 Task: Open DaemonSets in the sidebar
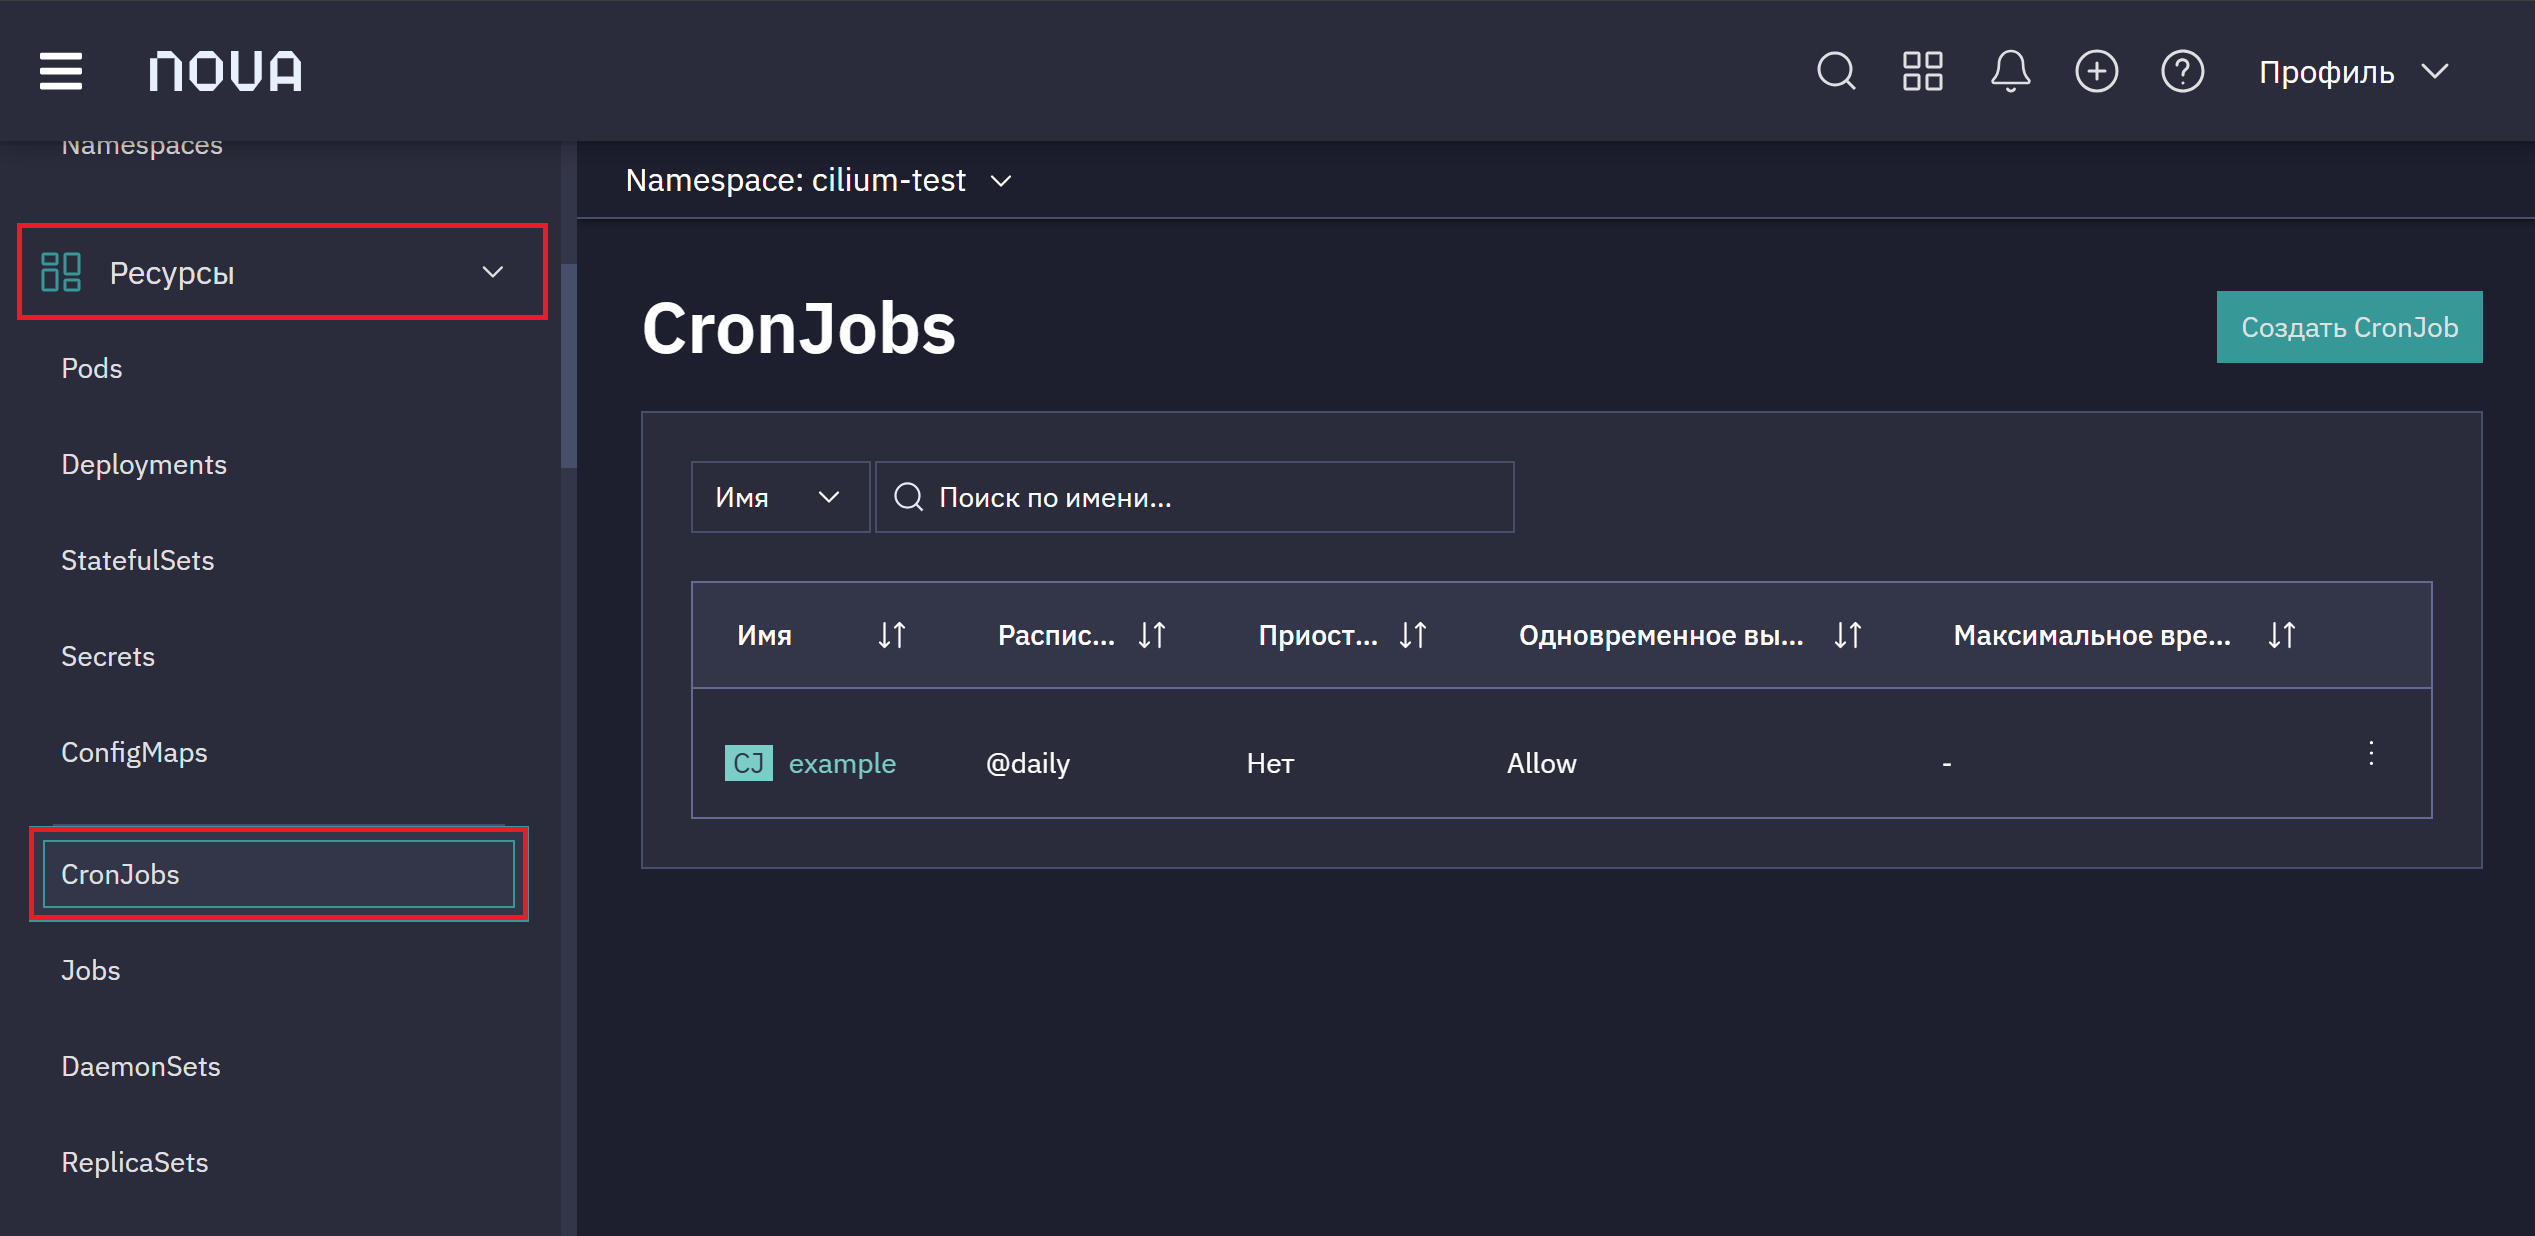[x=141, y=1066]
